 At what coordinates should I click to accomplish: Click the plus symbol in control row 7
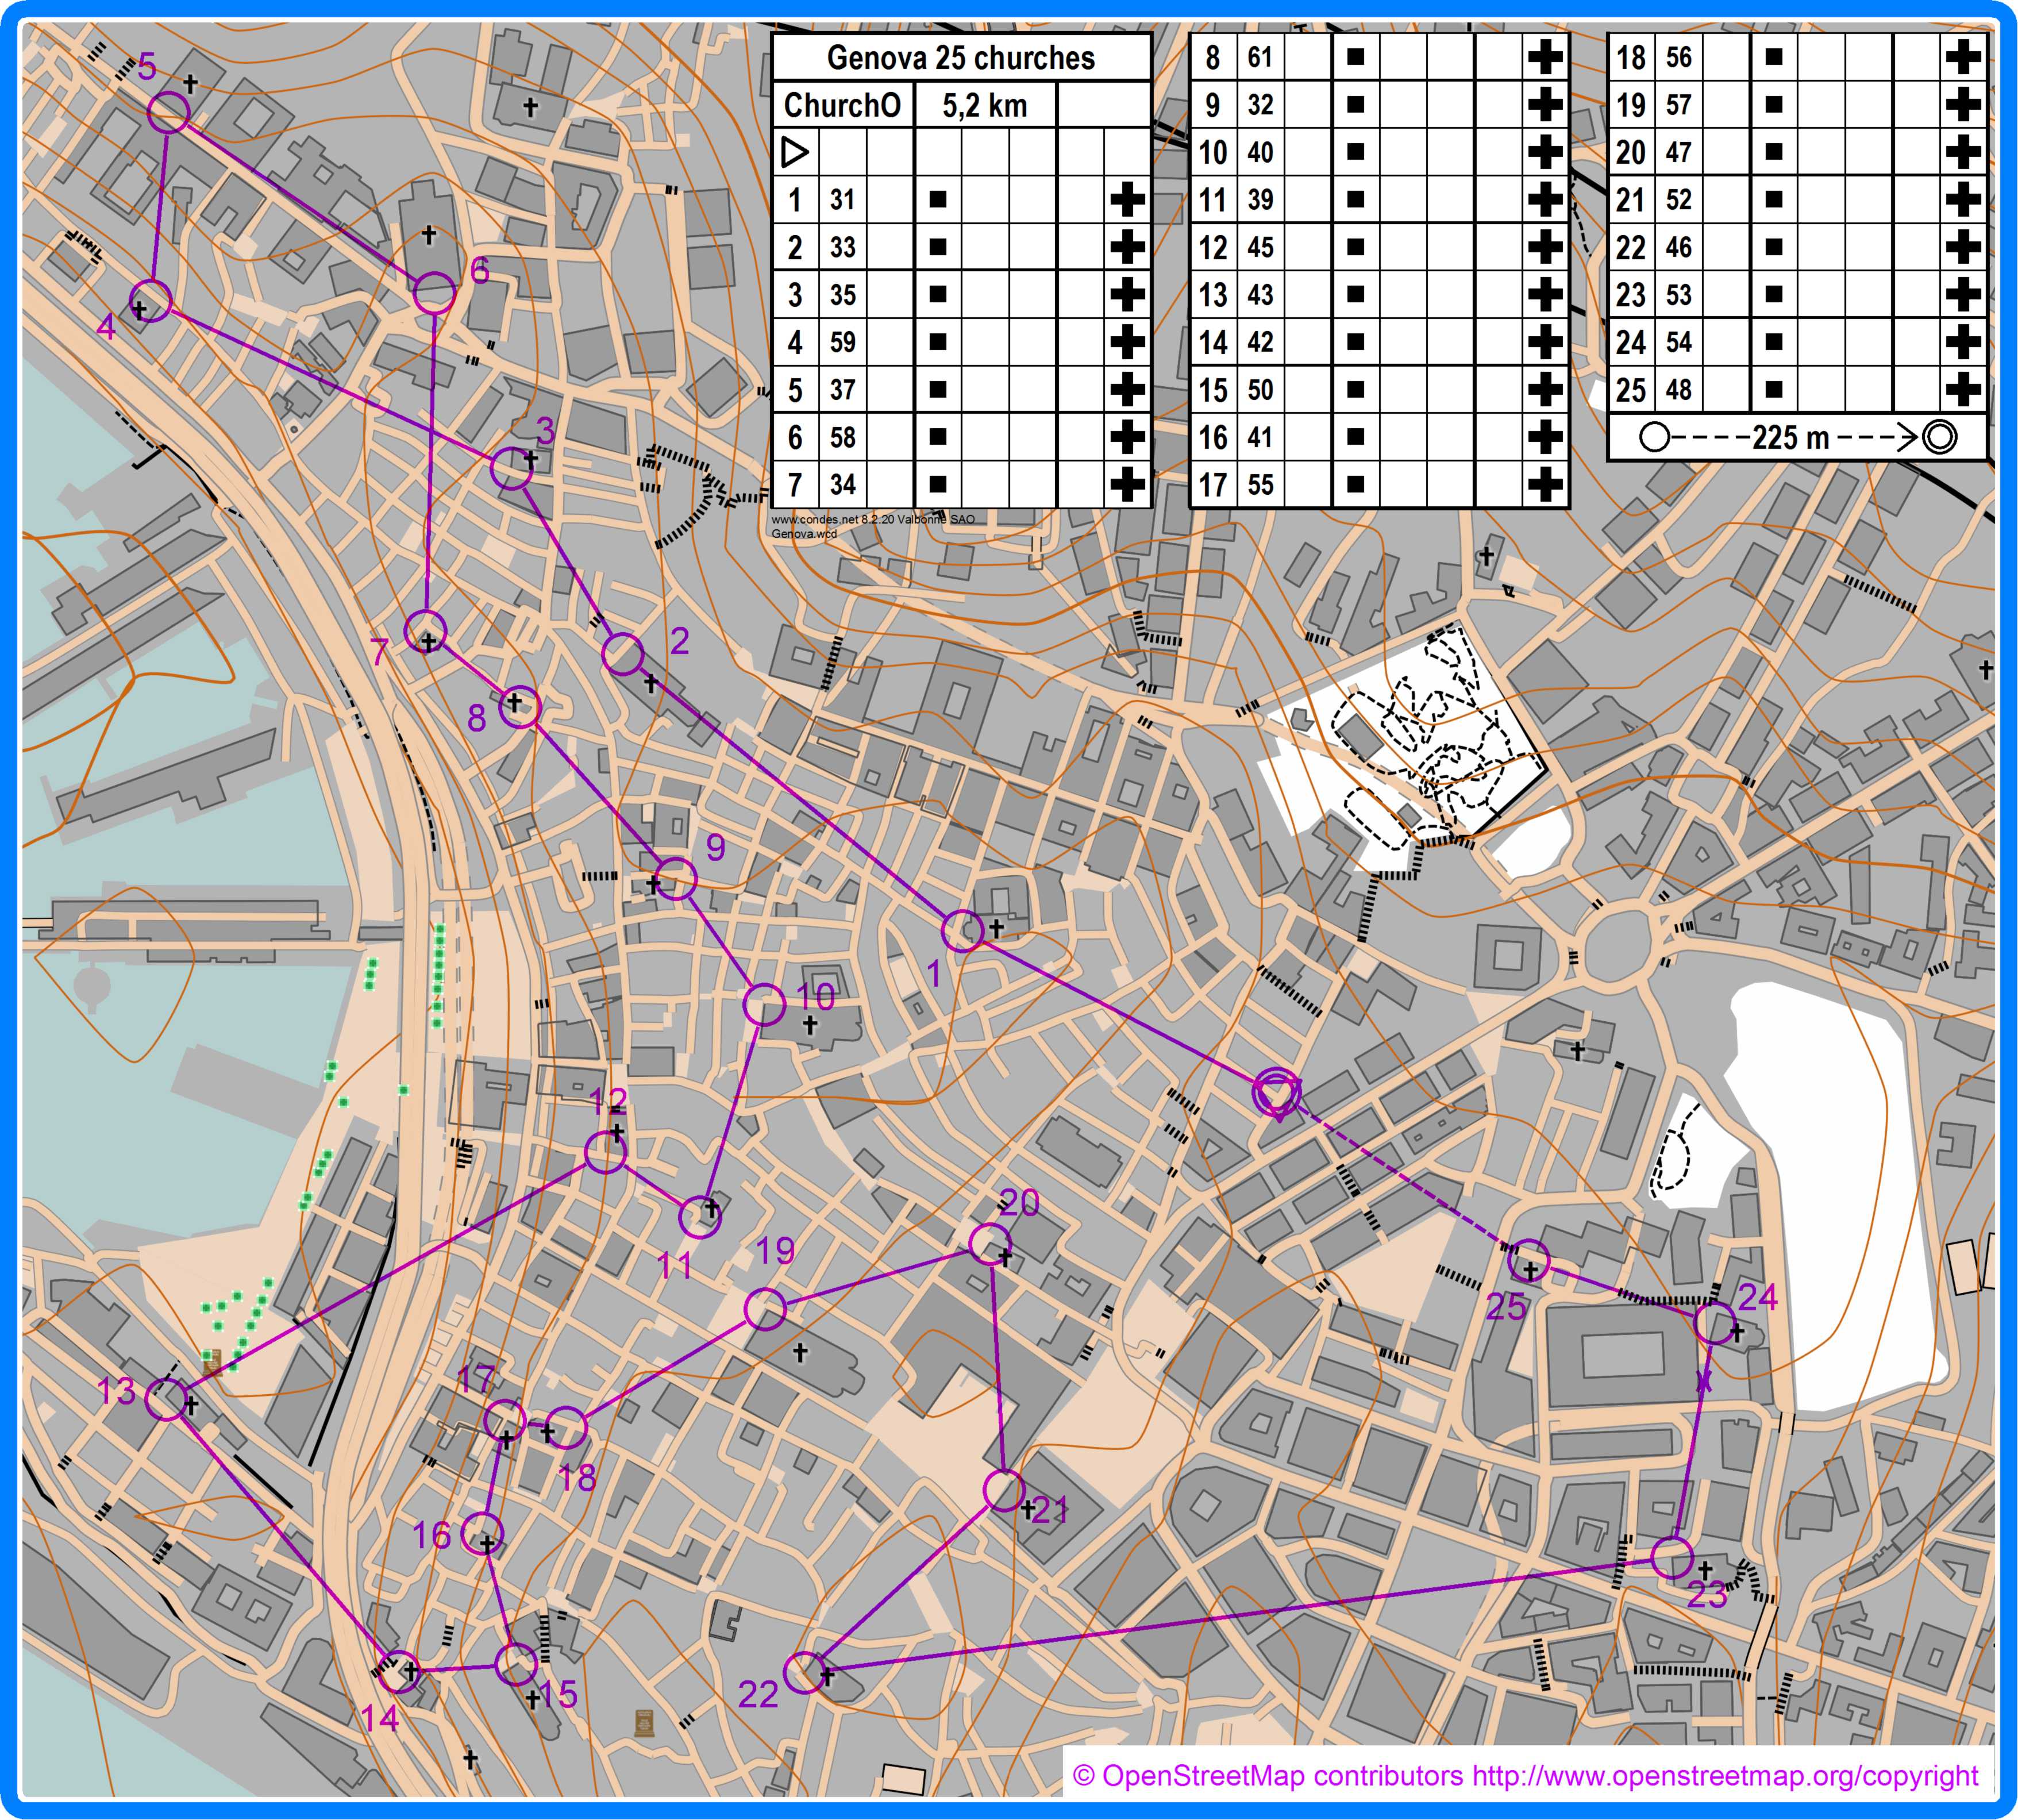(x=1128, y=485)
